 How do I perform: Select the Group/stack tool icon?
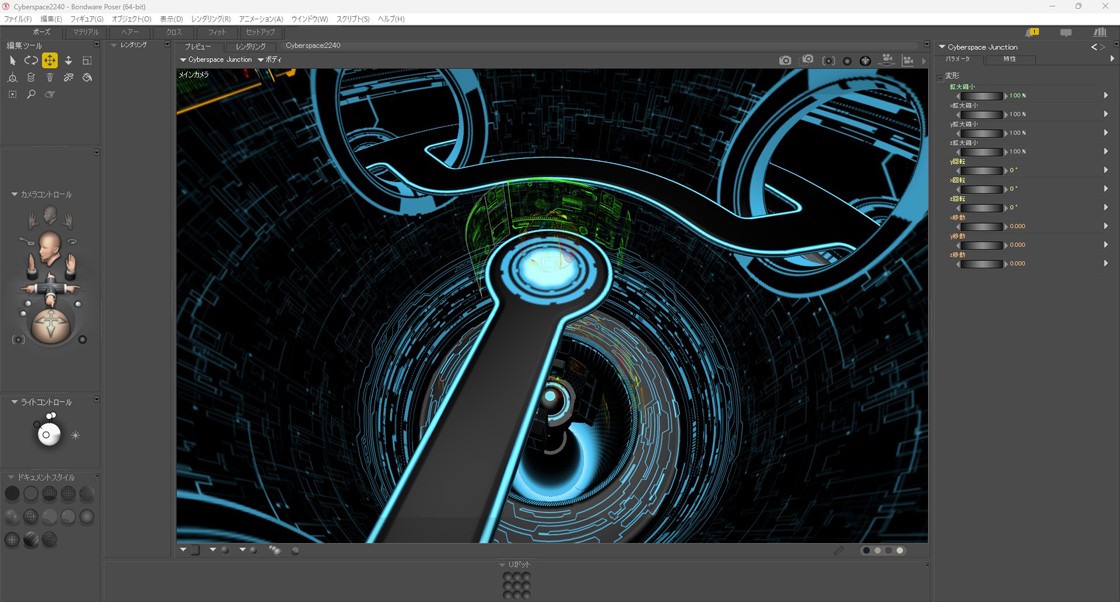click(31, 77)
